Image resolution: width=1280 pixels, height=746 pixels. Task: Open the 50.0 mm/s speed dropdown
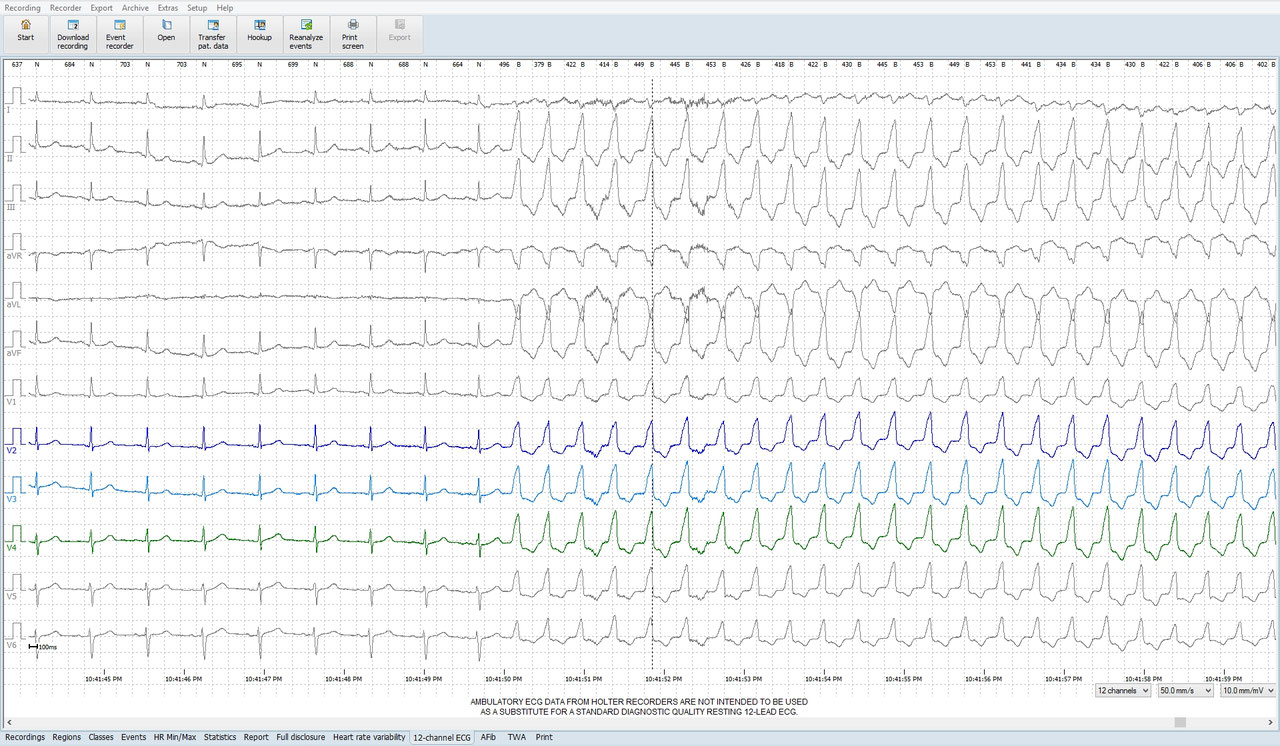tap(1185, 690)
